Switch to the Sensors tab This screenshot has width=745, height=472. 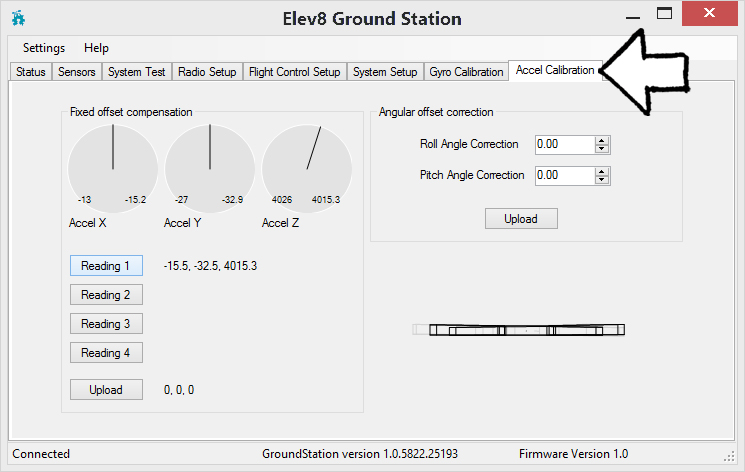(x=77, y=72)
